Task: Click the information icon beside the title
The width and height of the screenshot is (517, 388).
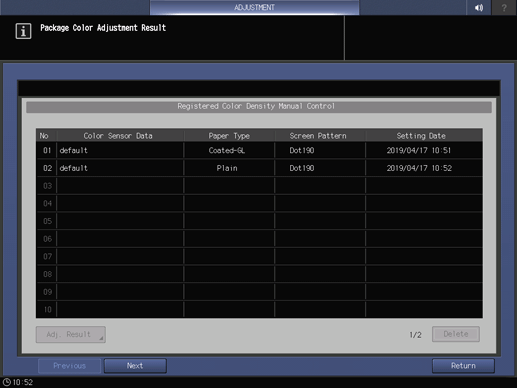Action: click(23, 31)
